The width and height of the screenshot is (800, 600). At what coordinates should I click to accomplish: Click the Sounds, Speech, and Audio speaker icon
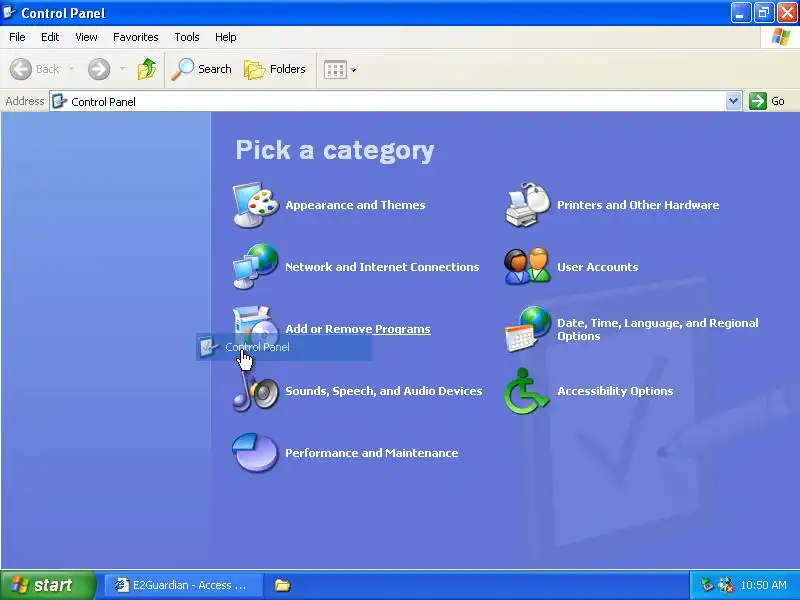coord(256,391)
